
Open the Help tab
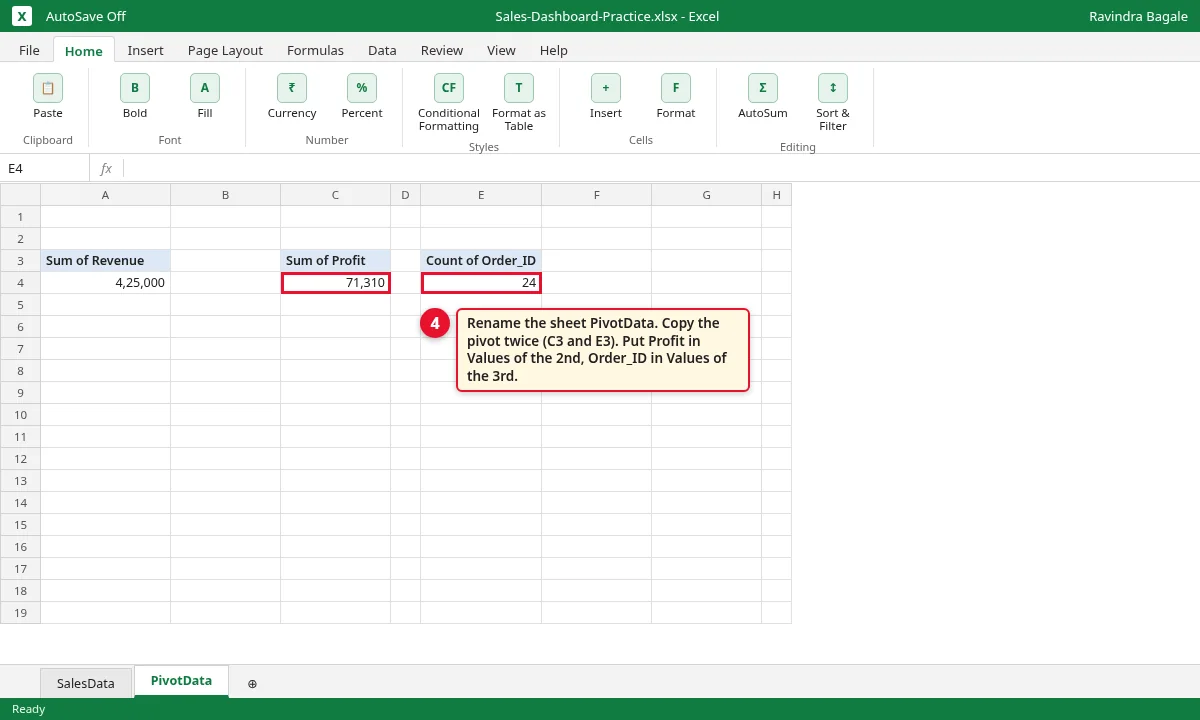pos(554,50)
